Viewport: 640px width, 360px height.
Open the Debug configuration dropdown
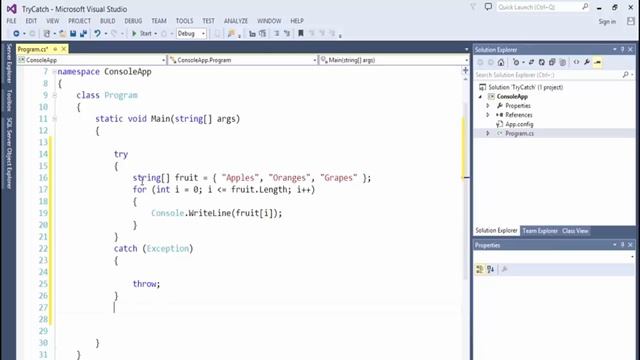[191, 33]
